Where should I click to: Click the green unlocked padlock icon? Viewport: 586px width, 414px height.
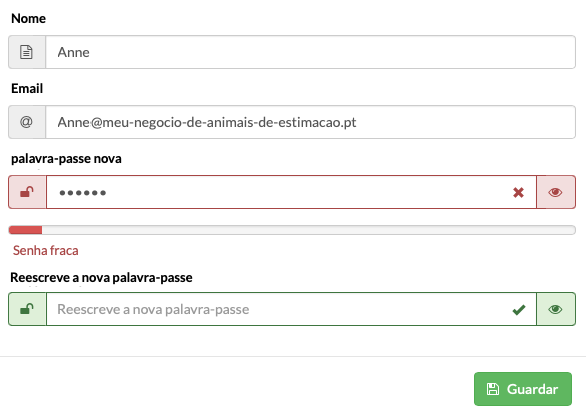(x=27, y=309)
